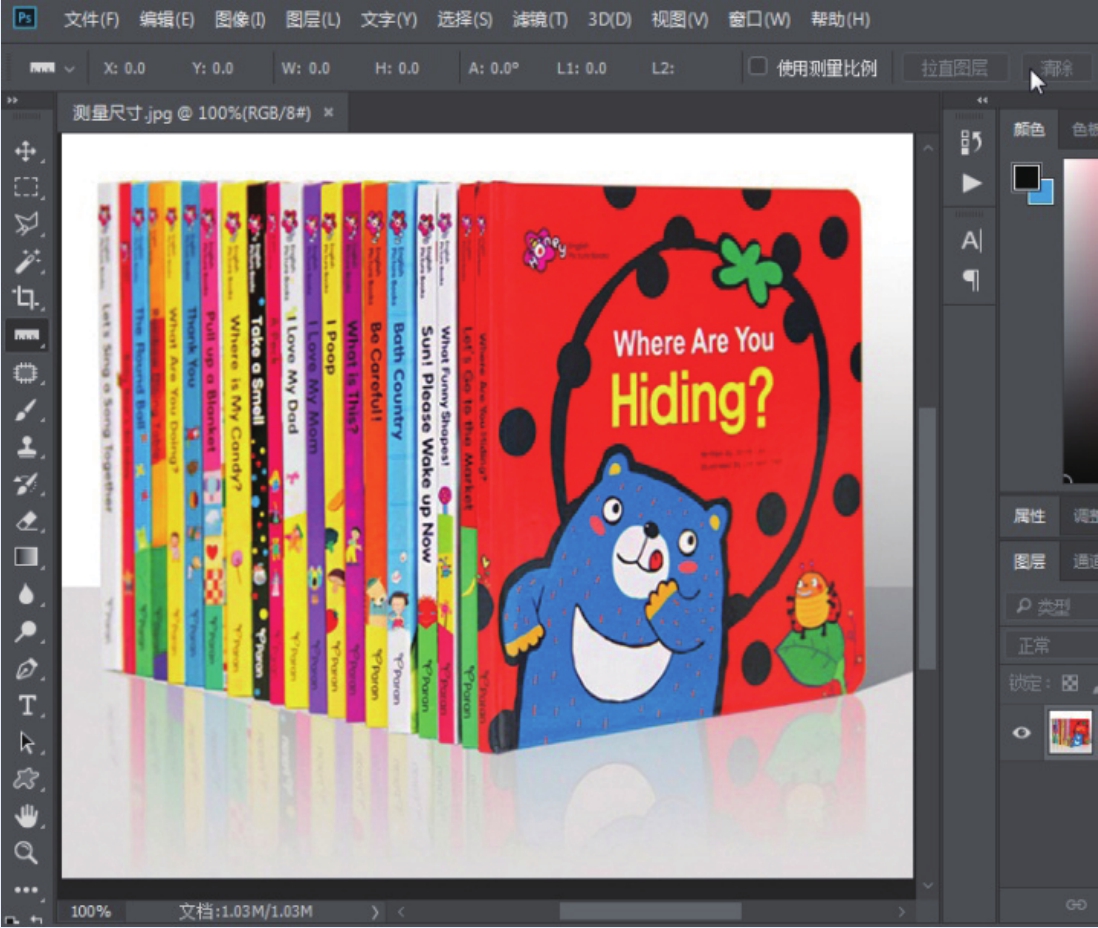Open the 视图(V) menu

[680, 19]
